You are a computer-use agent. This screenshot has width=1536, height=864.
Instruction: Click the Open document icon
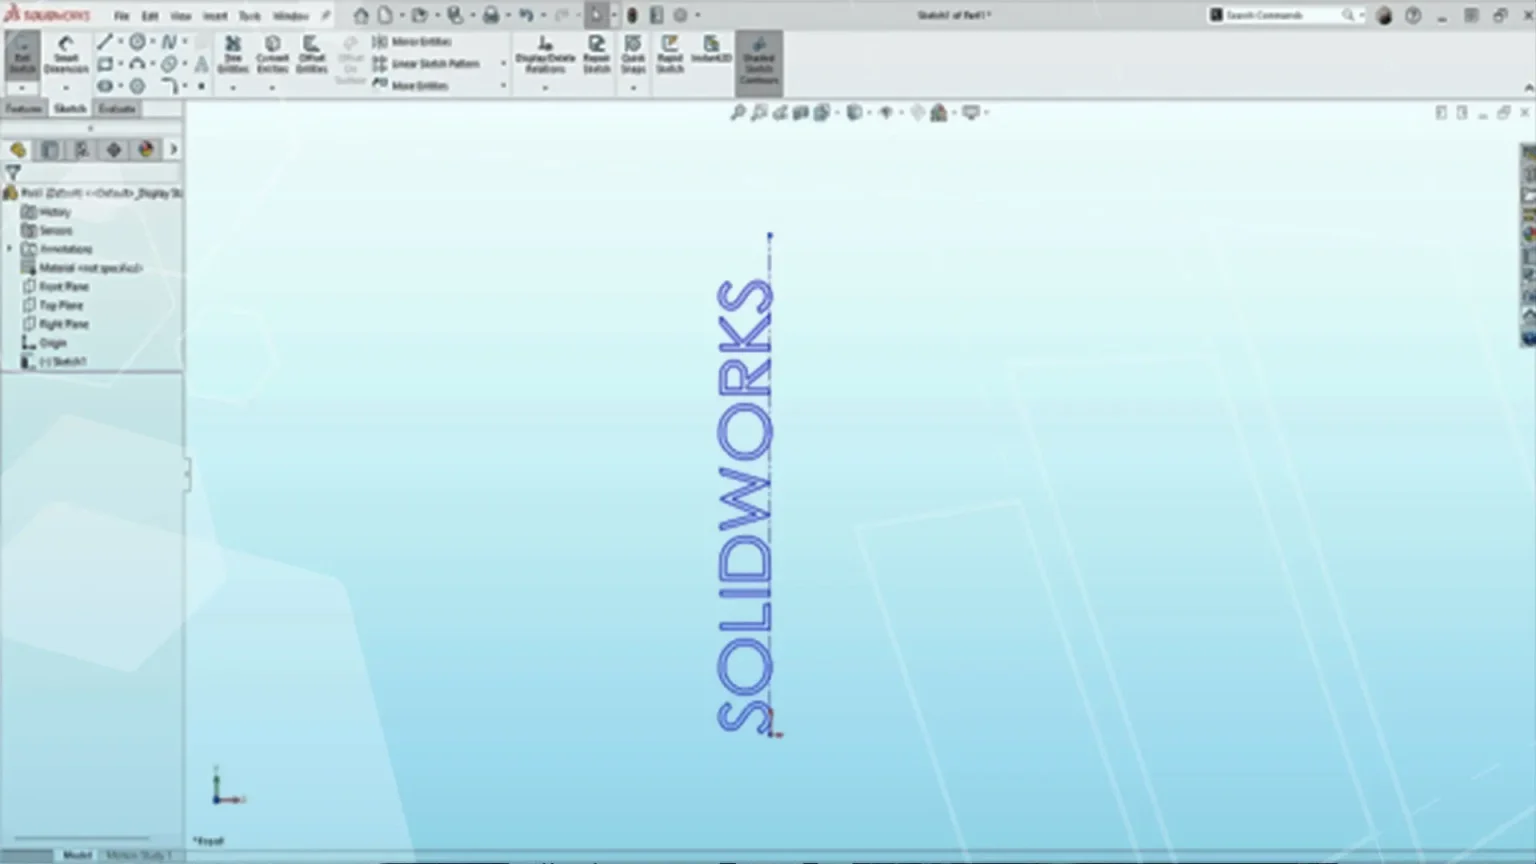click(x=420, y=15)
